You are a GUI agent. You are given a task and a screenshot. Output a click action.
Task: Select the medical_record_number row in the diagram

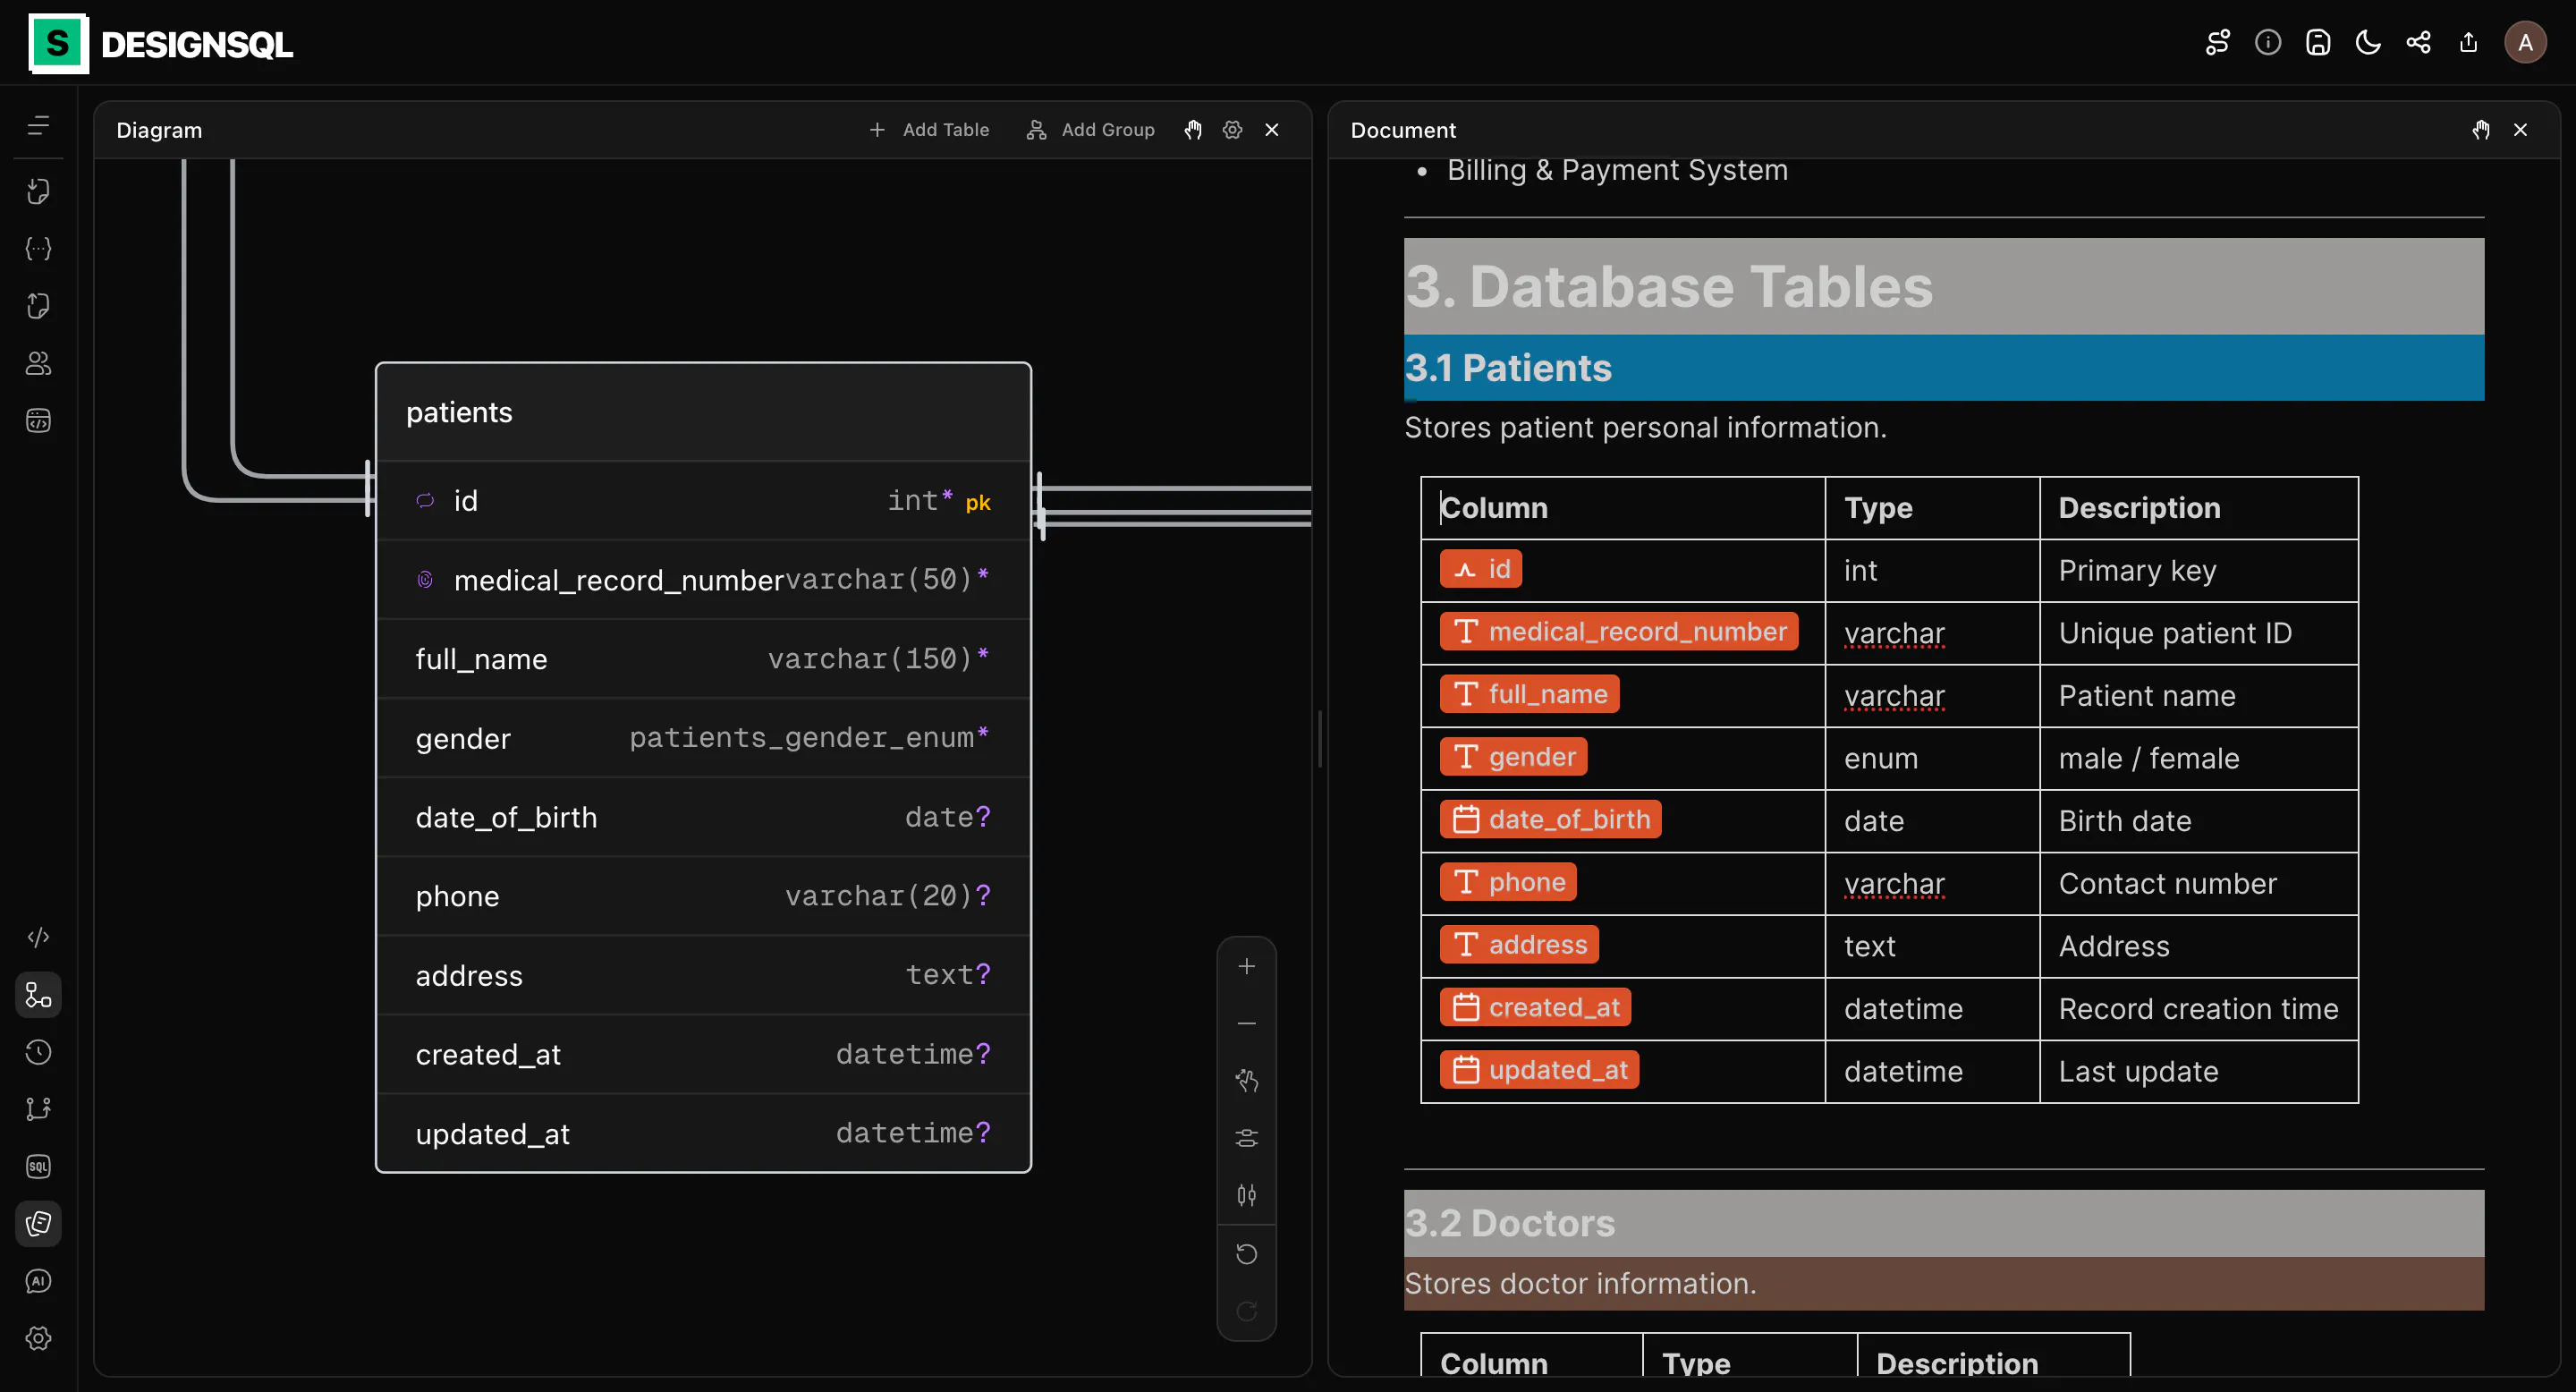tap(703, 580)
